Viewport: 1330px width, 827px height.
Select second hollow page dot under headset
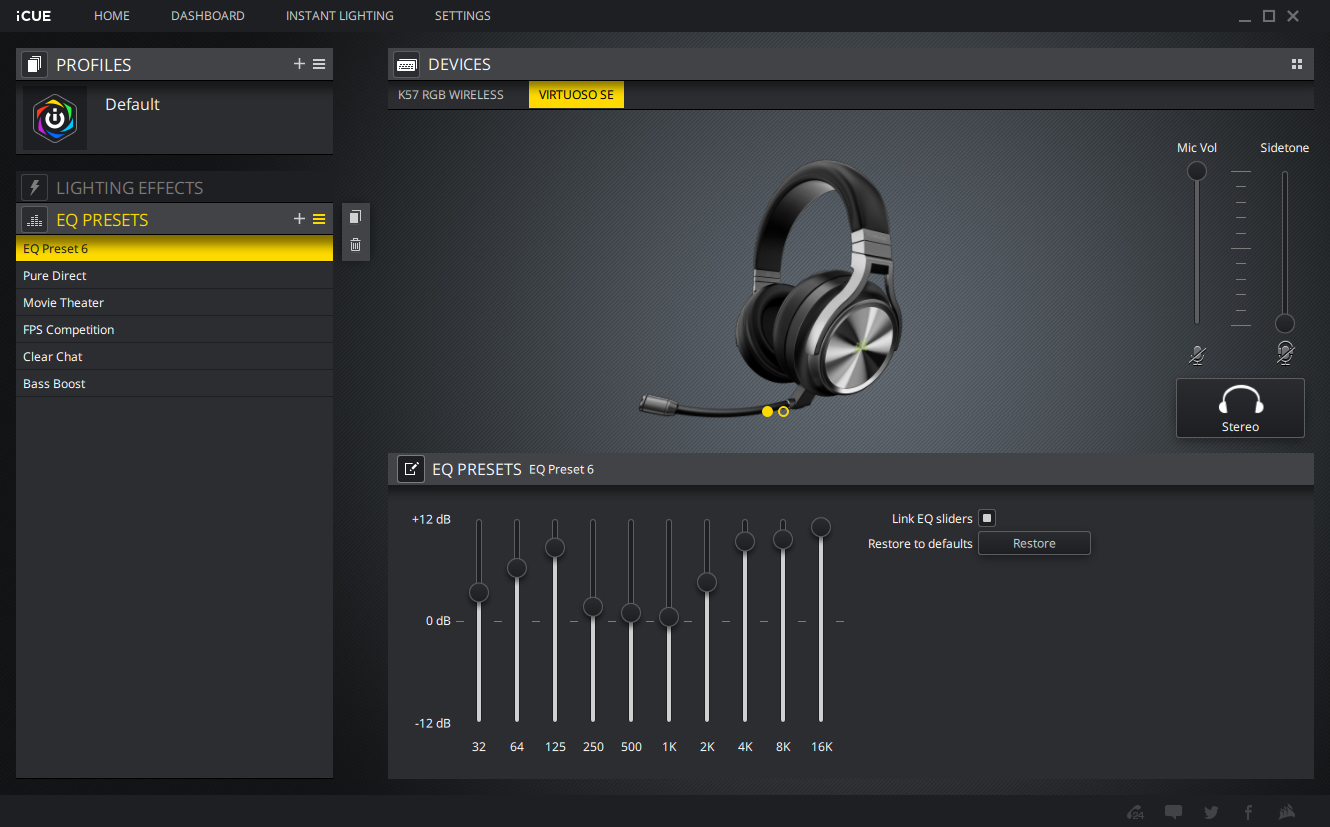tap(783, 411)
